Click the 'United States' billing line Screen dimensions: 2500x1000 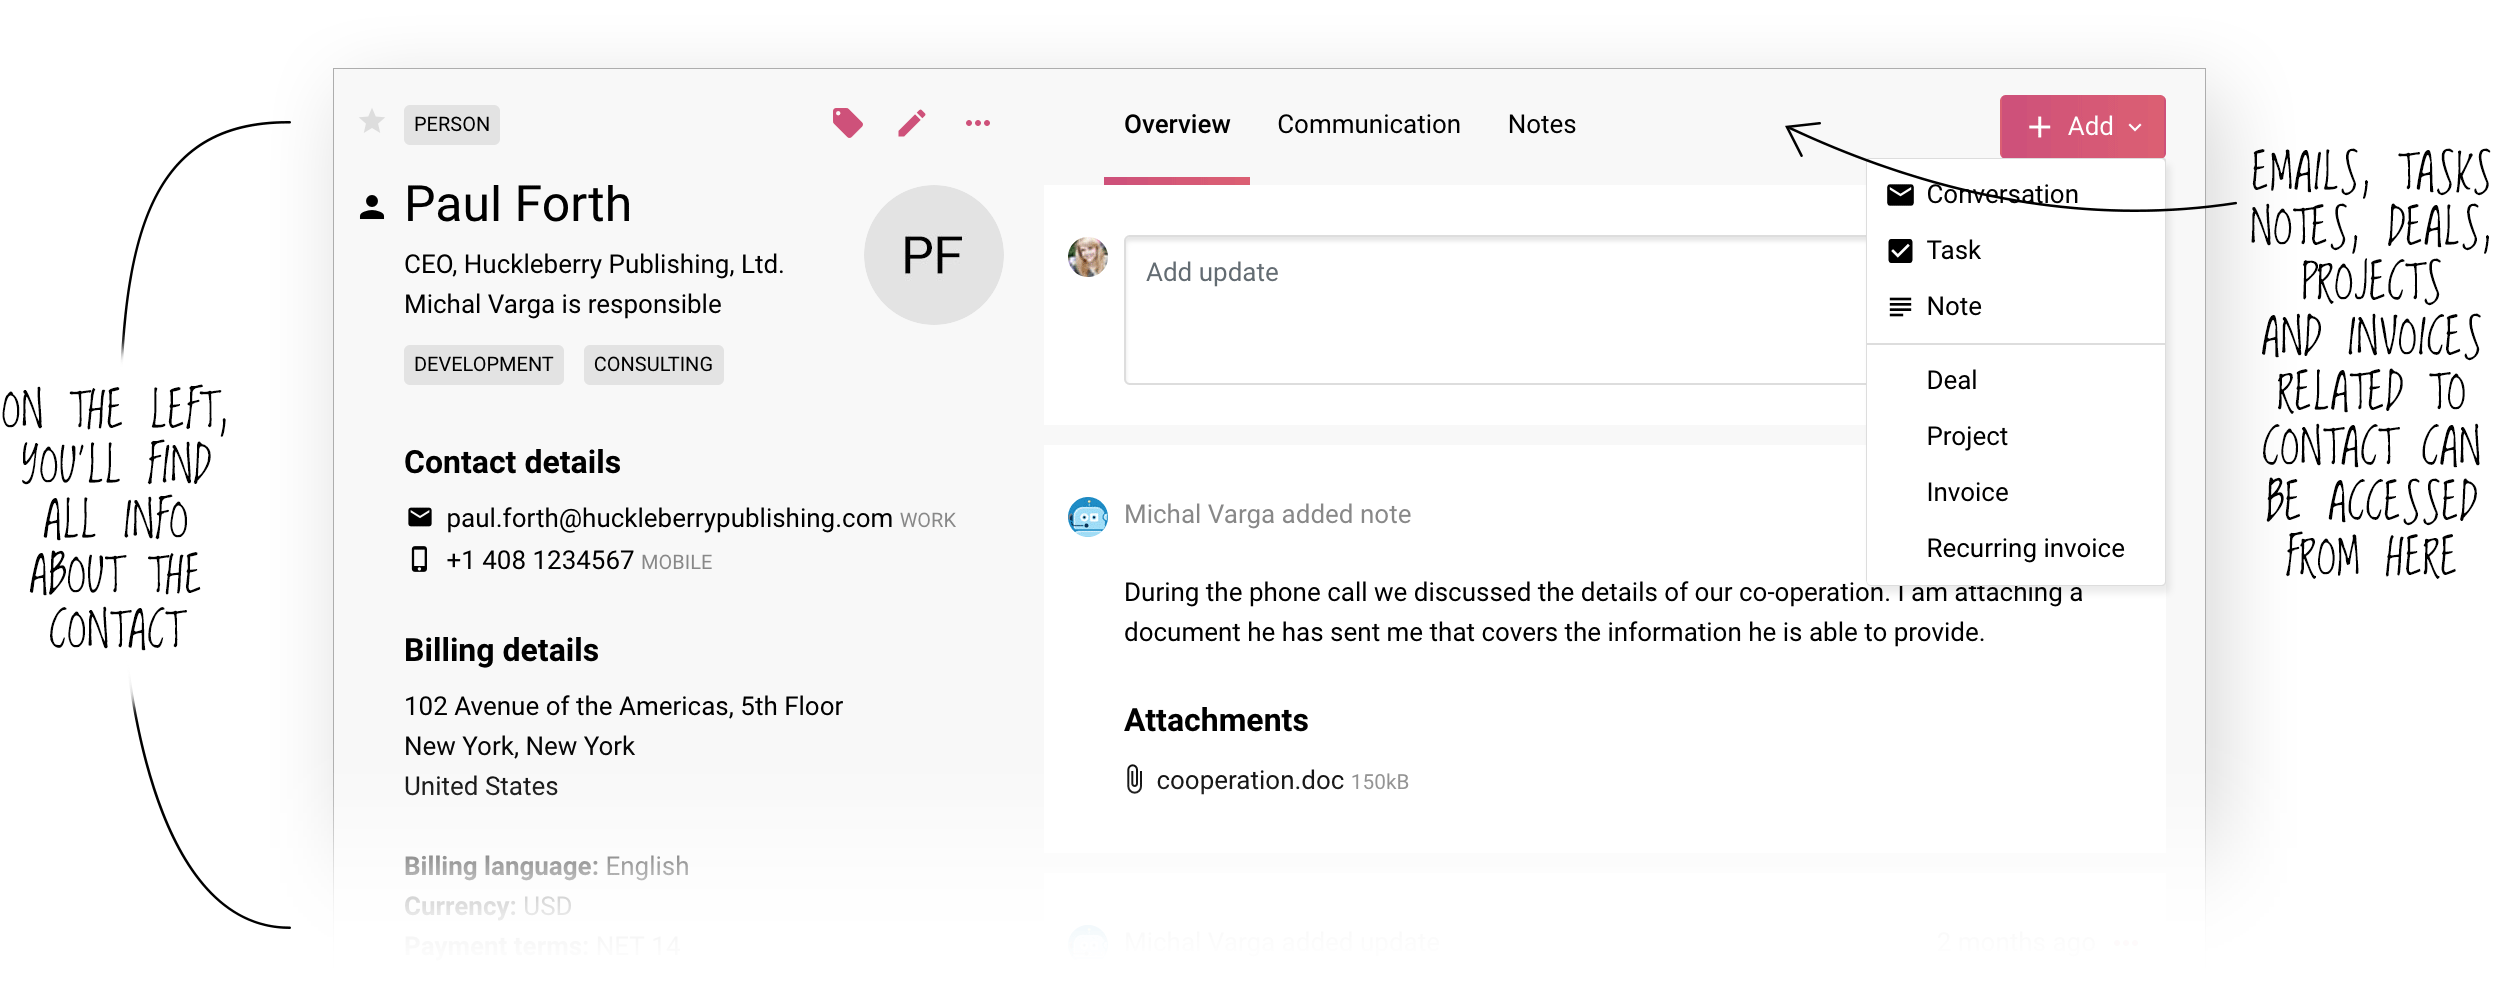481,786
